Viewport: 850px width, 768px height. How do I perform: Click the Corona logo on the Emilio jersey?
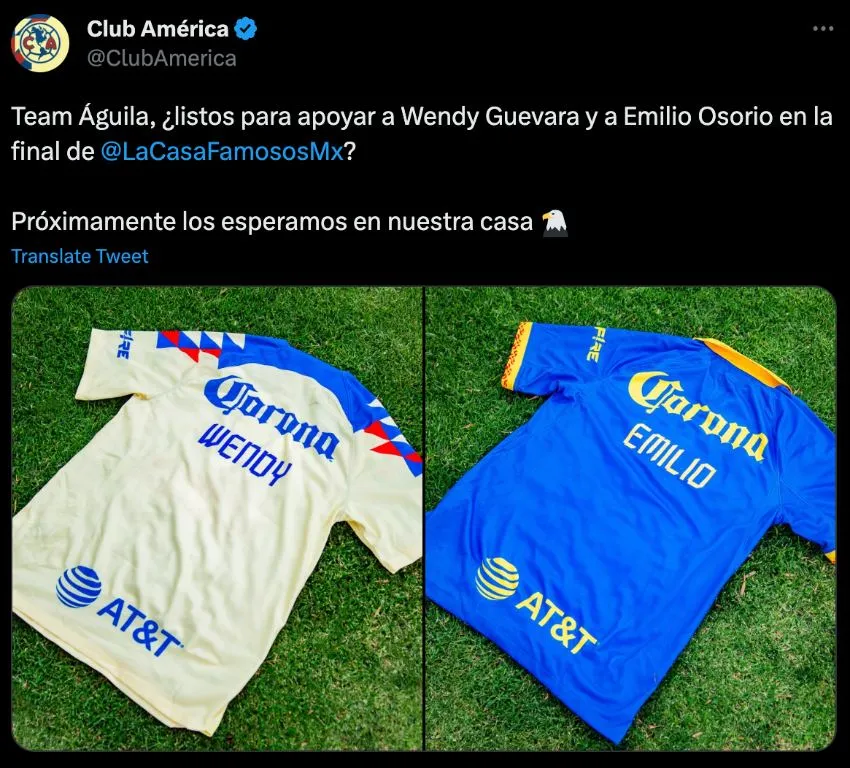pos(698,415)
